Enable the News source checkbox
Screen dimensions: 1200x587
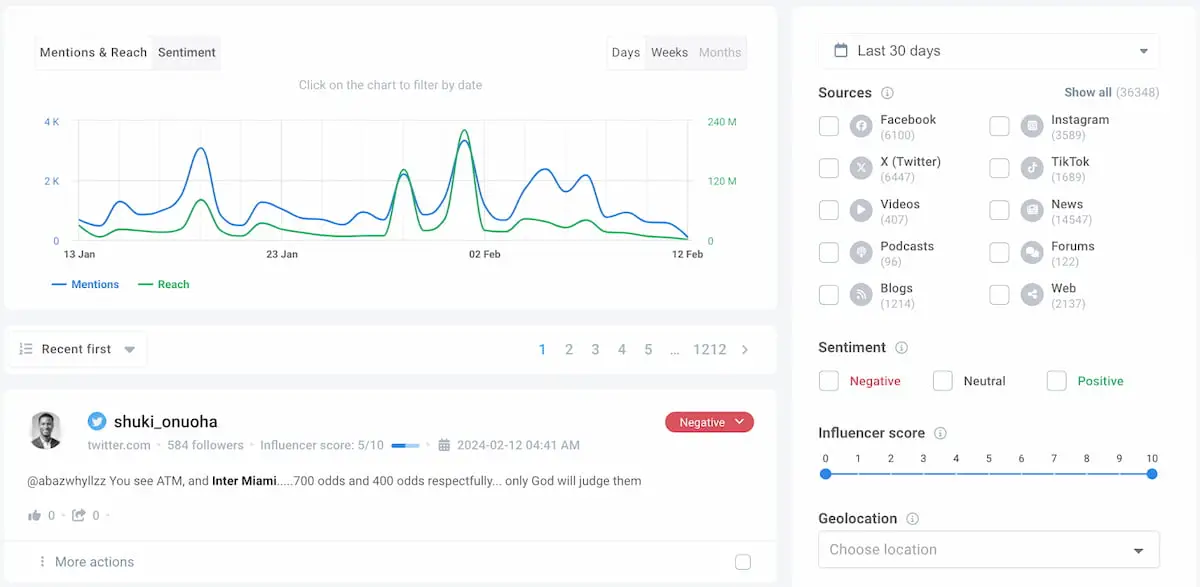pyautogui.click(x=999, y=210)
